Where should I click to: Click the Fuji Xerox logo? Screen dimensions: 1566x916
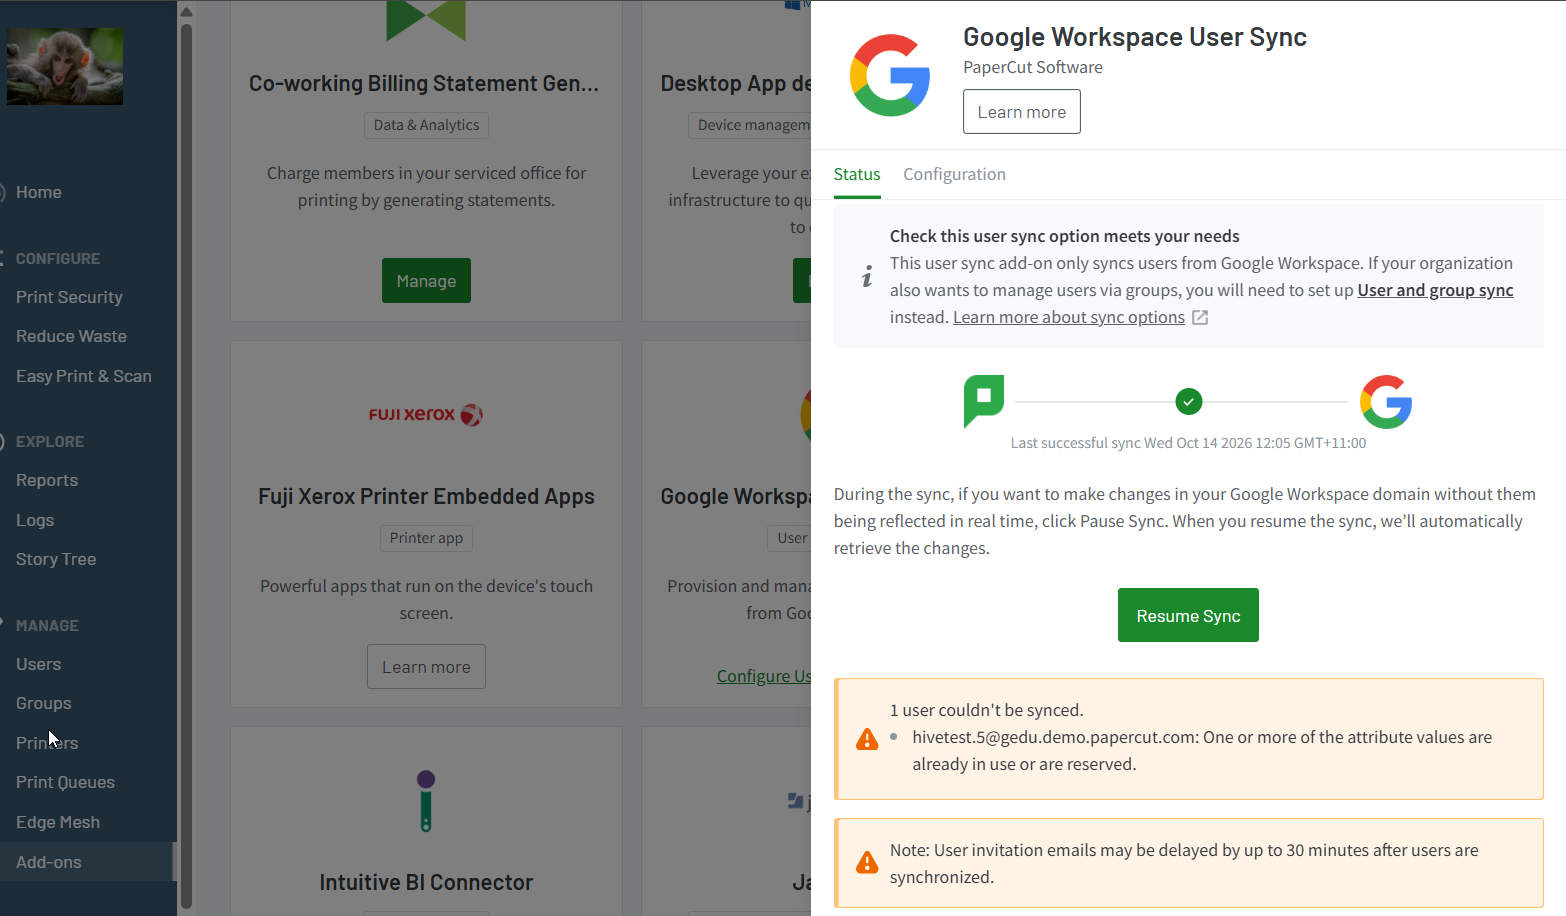[x=426, y=414]
